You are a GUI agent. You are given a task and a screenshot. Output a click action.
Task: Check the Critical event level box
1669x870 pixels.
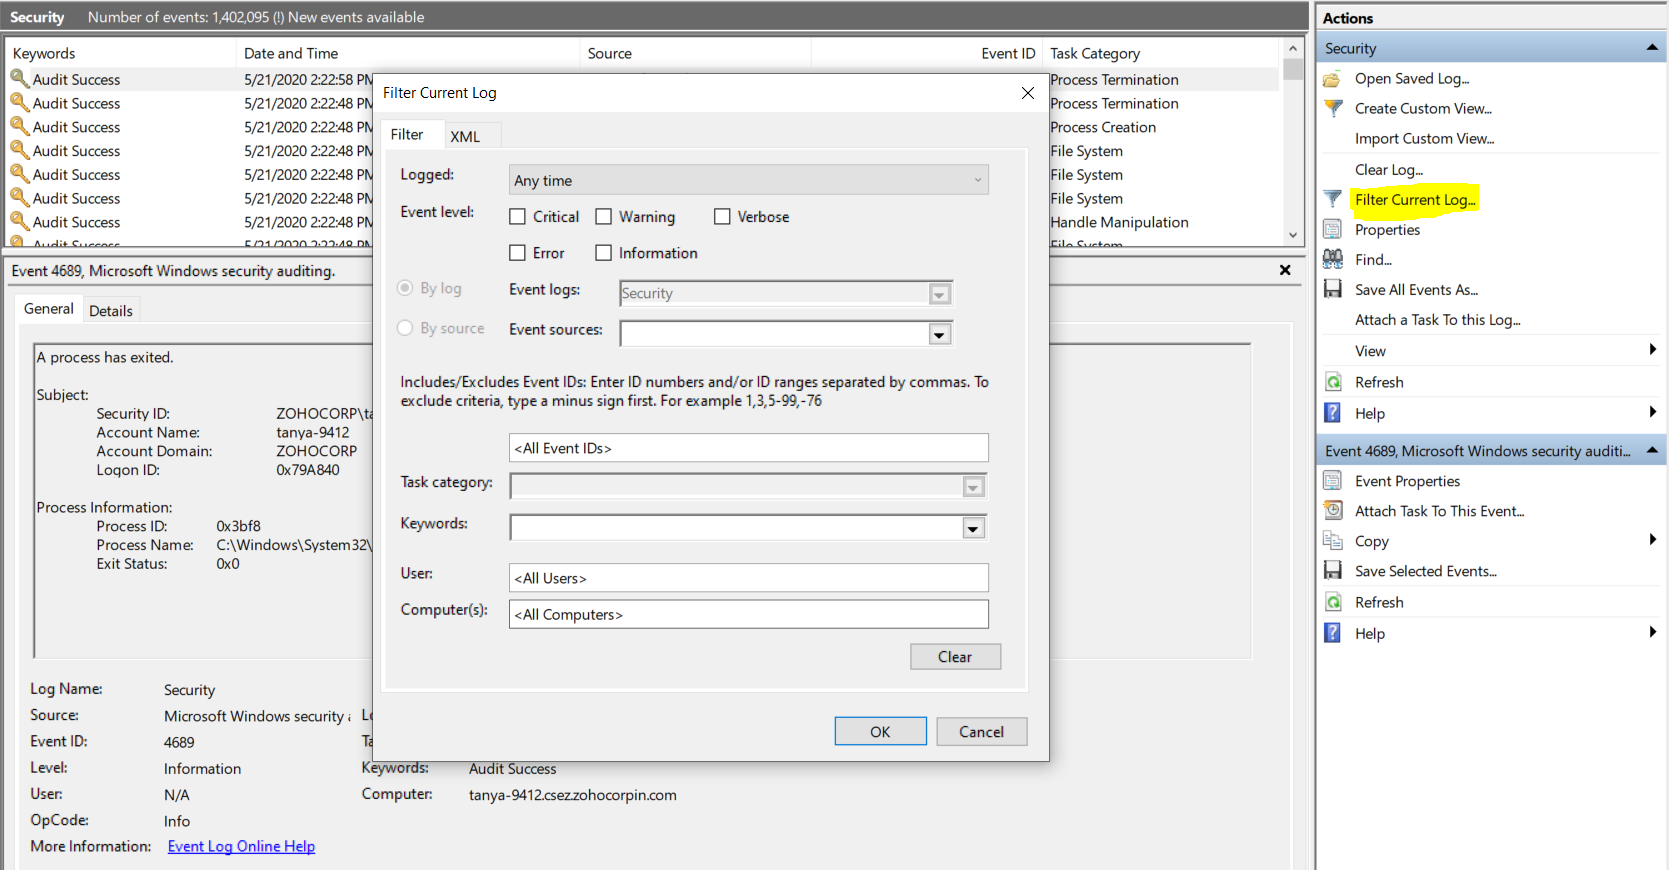point(517,217)
